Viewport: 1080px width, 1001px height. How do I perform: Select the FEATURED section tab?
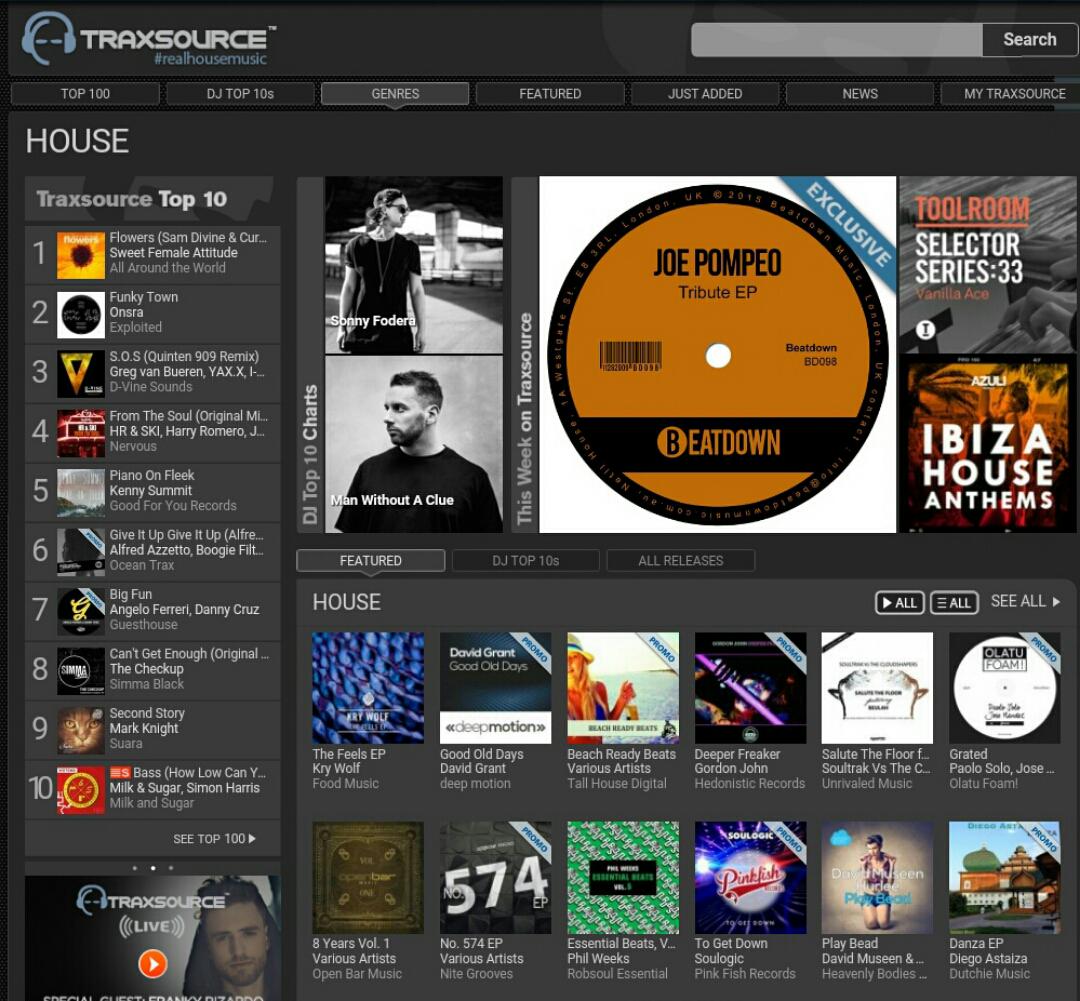click(x=371, y=561)
